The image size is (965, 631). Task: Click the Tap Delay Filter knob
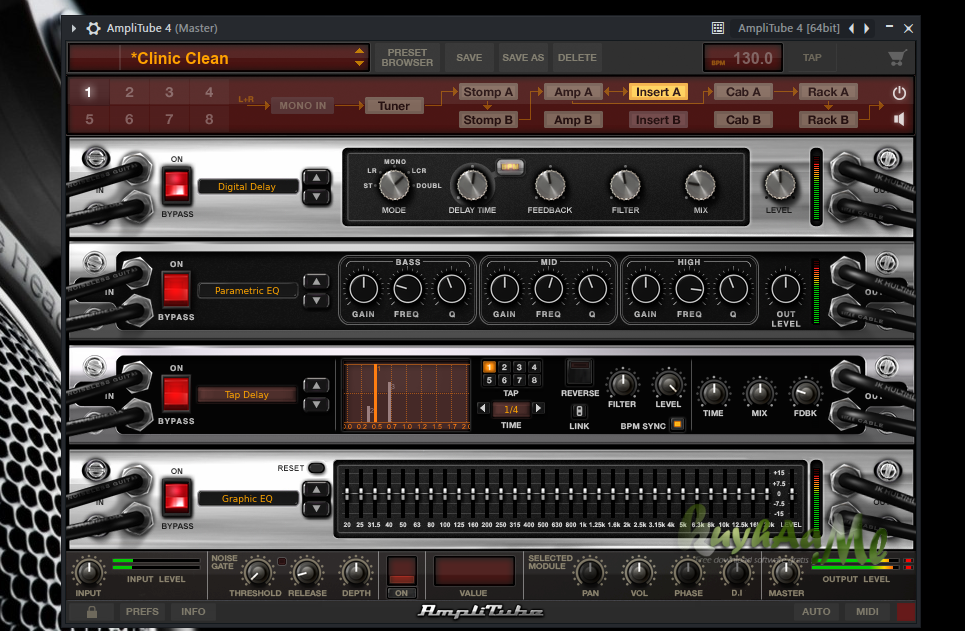[622, 384]
